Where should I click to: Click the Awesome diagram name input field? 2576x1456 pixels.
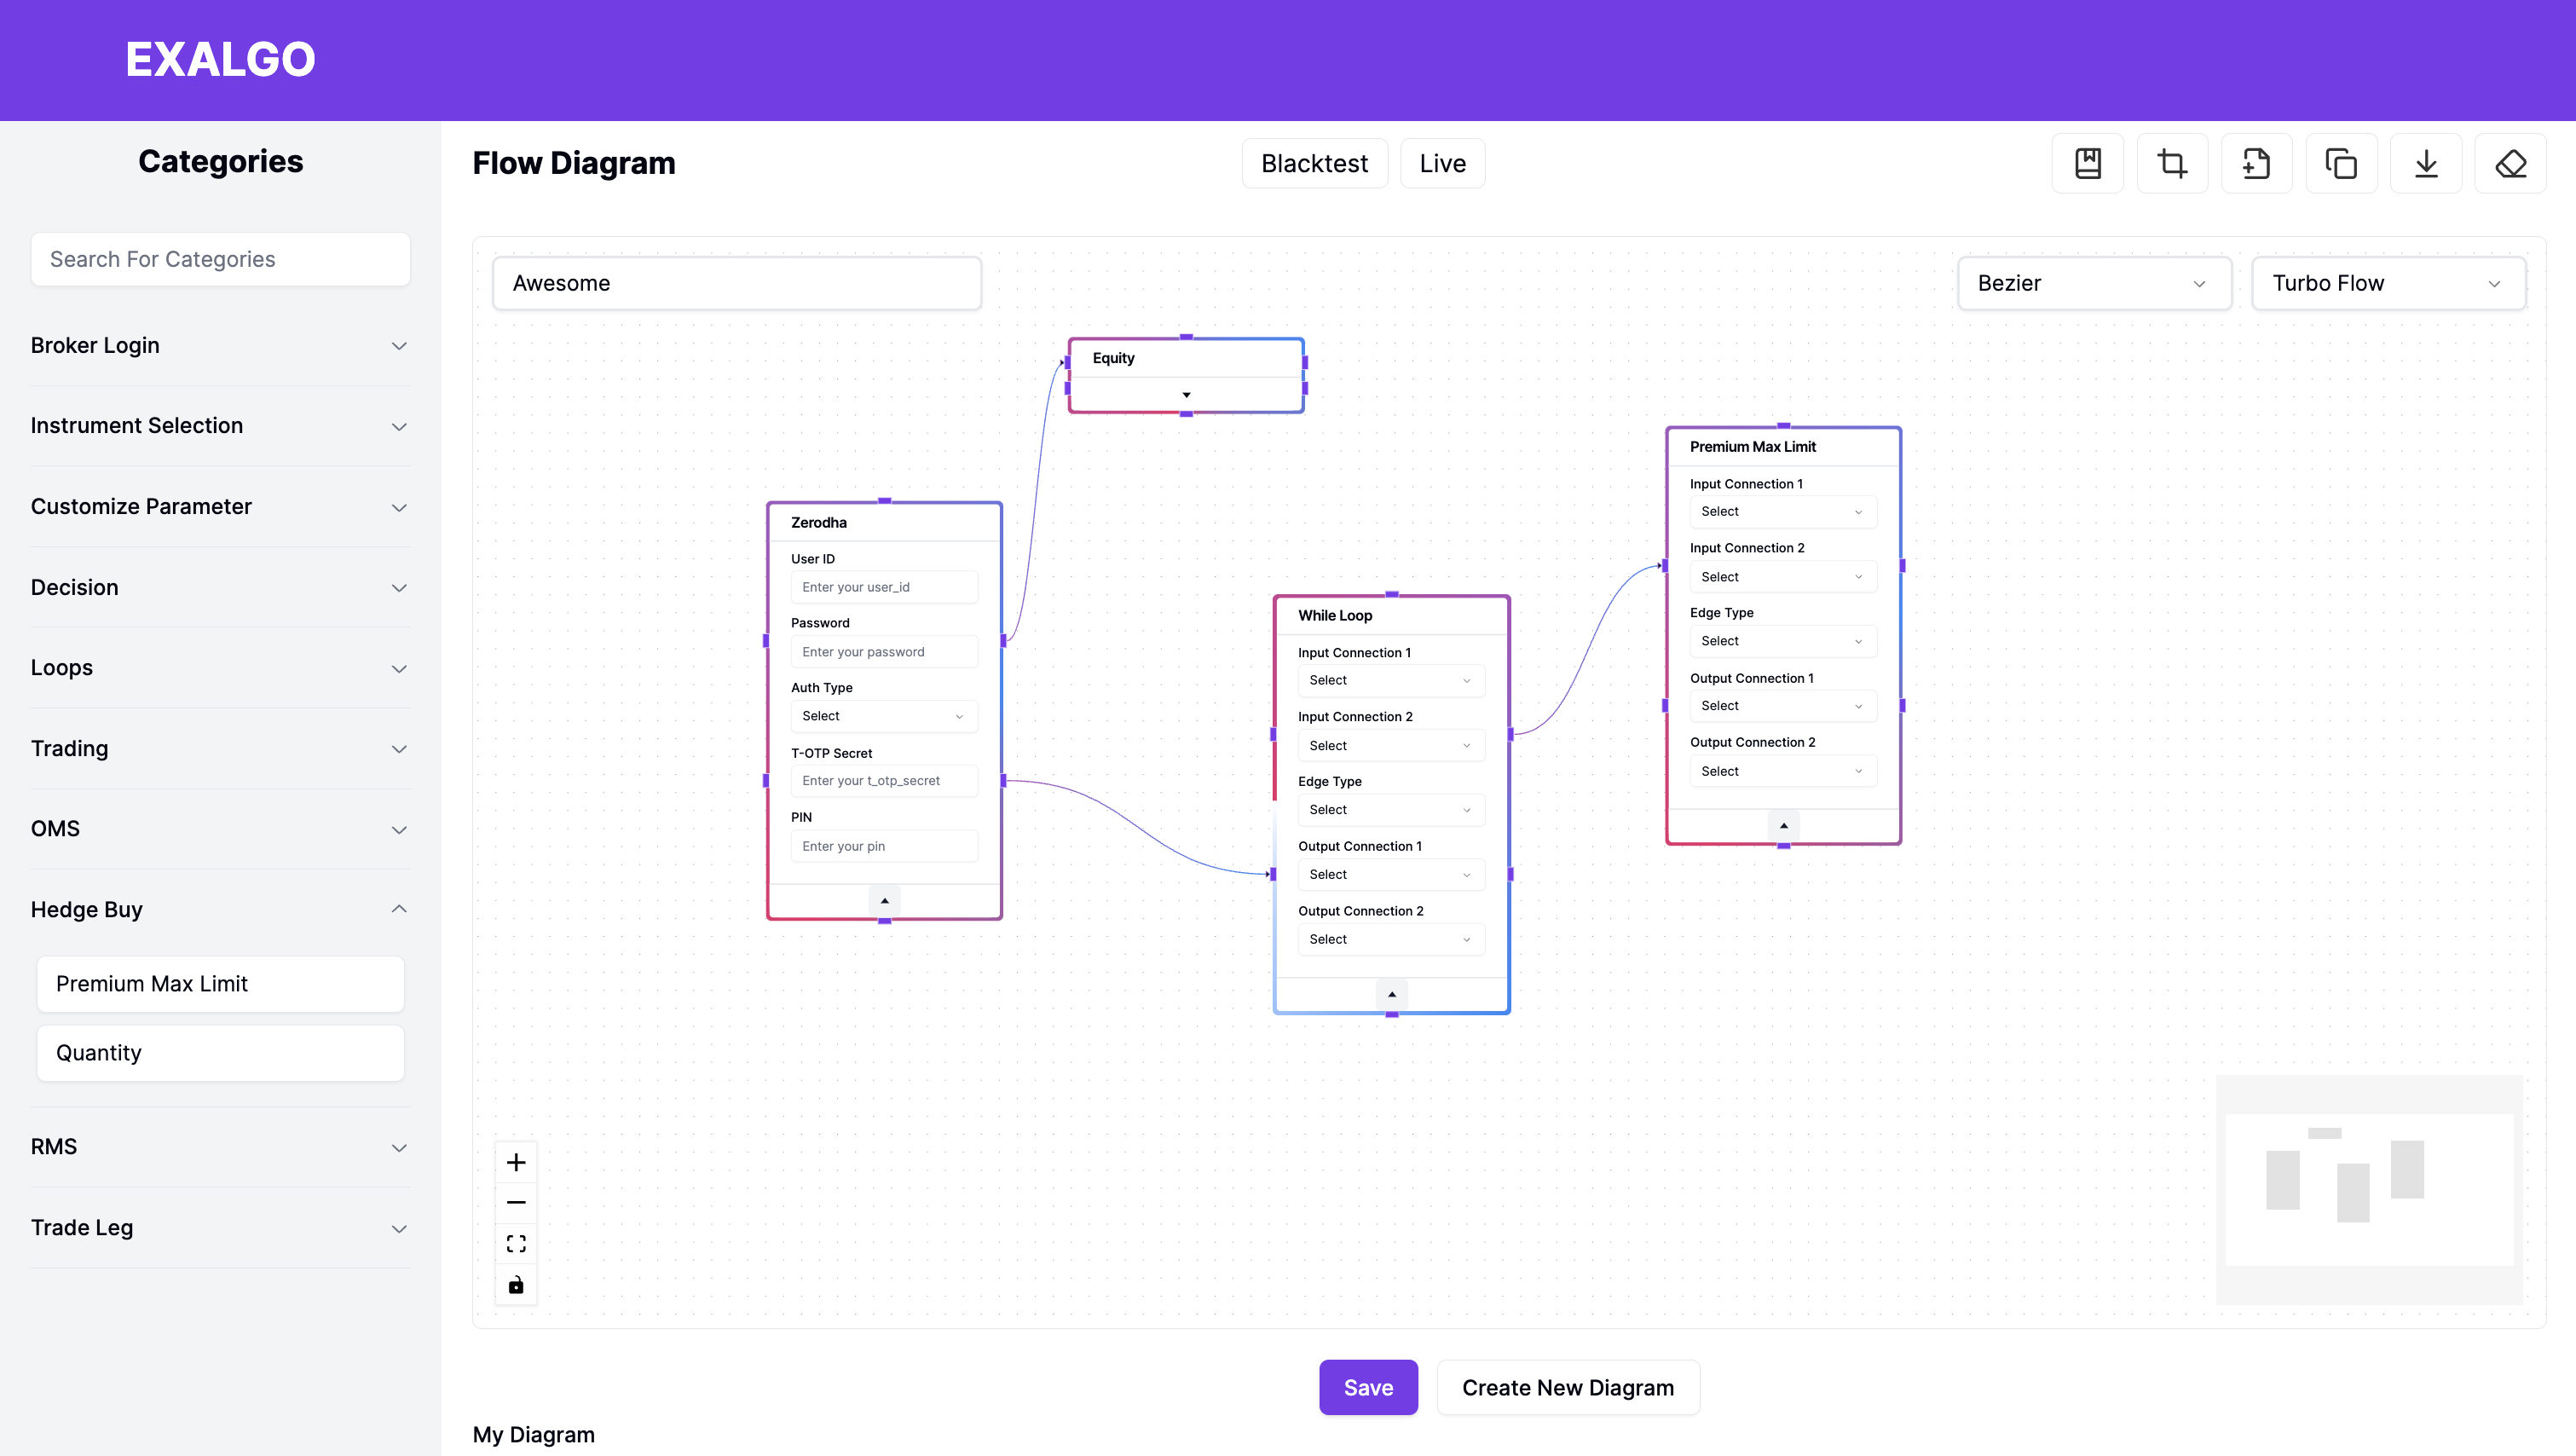click(x=736, y=283)
